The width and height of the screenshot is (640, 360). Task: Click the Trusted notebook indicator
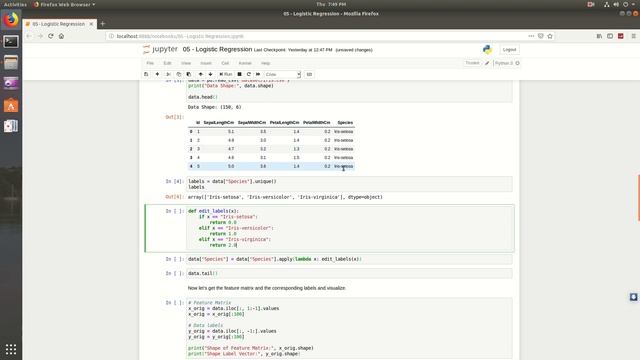pos(472,63)
